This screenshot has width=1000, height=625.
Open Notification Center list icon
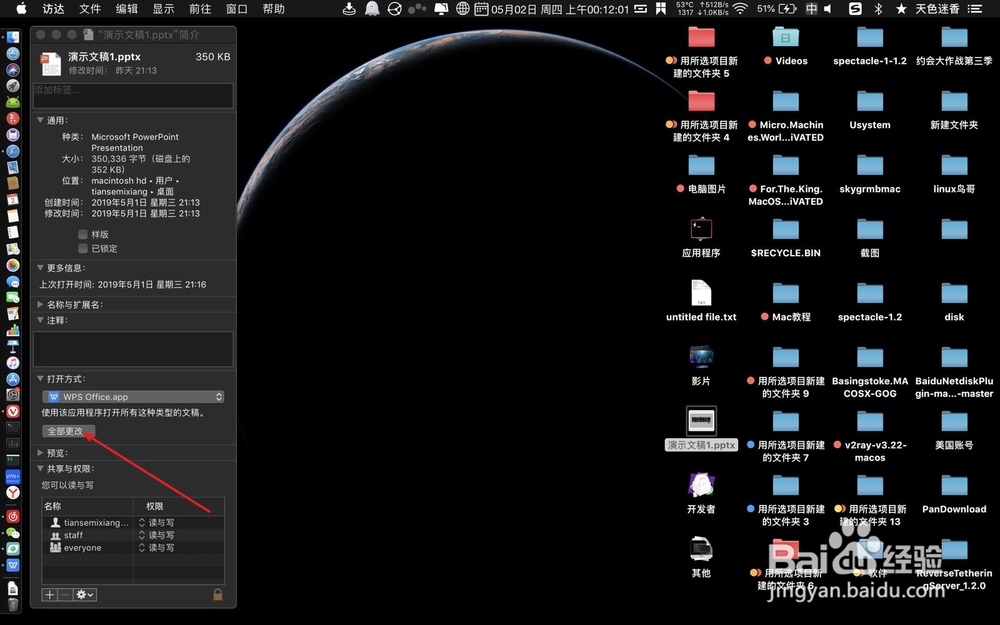975,9
